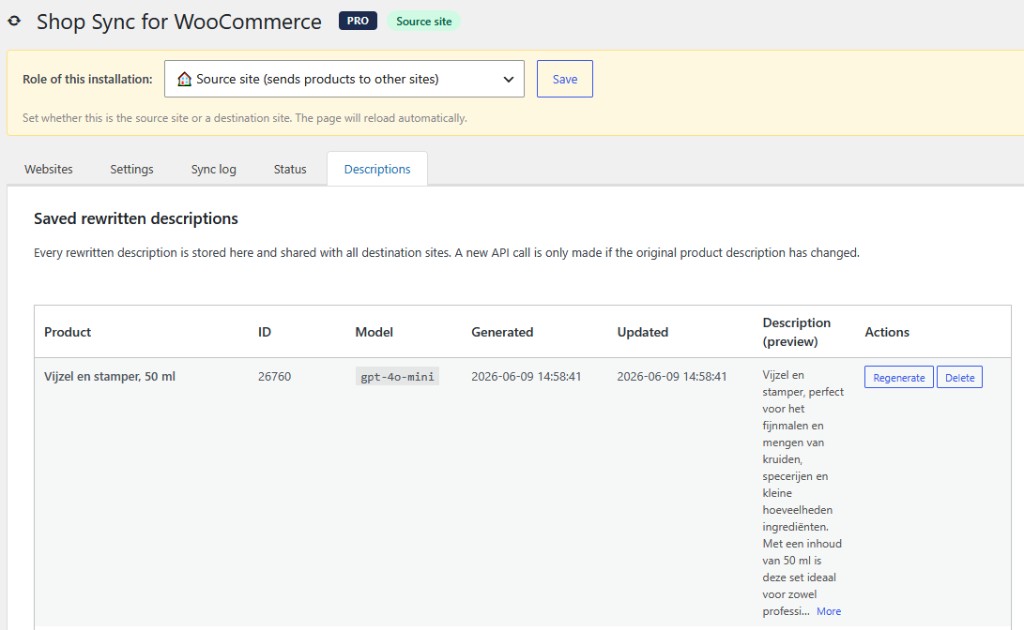Regenerate description for Vijzel en stamper
This screenshot has height=630, width=1024.
[899, 377]
